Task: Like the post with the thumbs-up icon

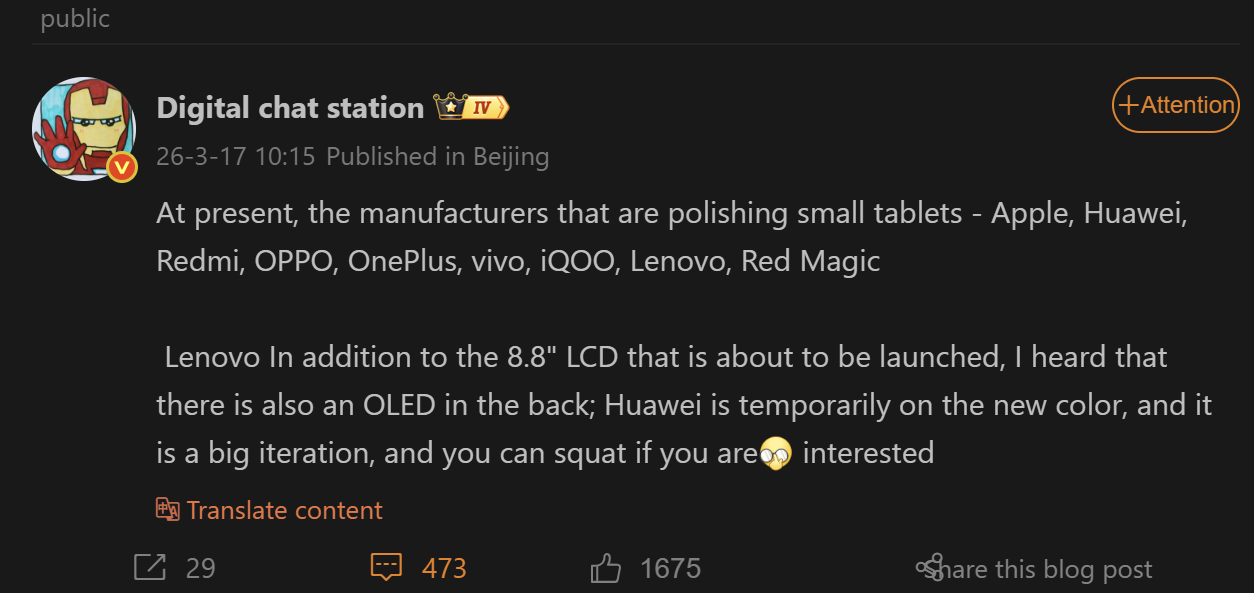Action: point(606,569)
